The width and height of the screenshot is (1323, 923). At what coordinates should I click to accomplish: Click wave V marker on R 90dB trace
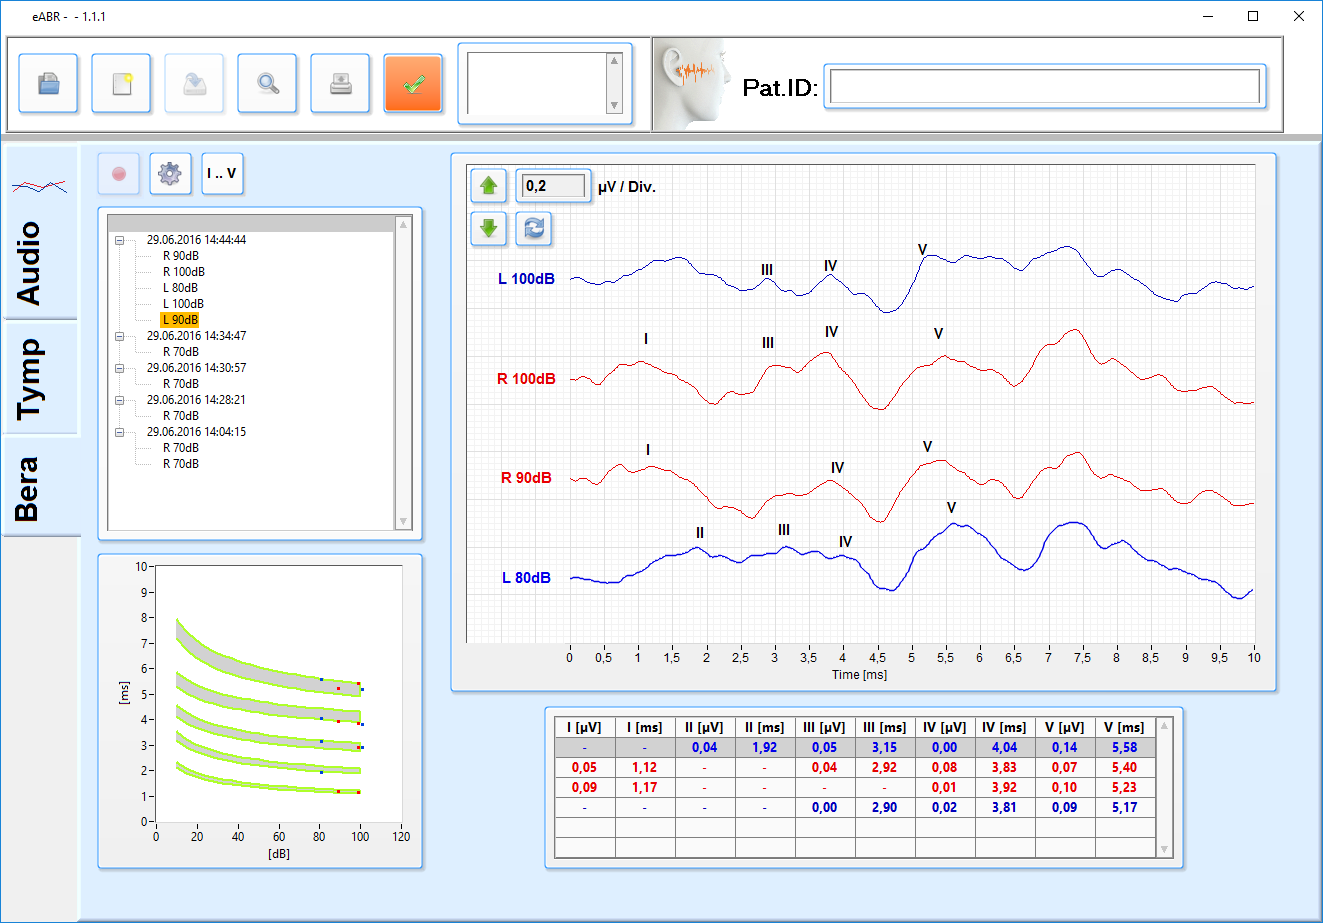click(x=927, y=447)
